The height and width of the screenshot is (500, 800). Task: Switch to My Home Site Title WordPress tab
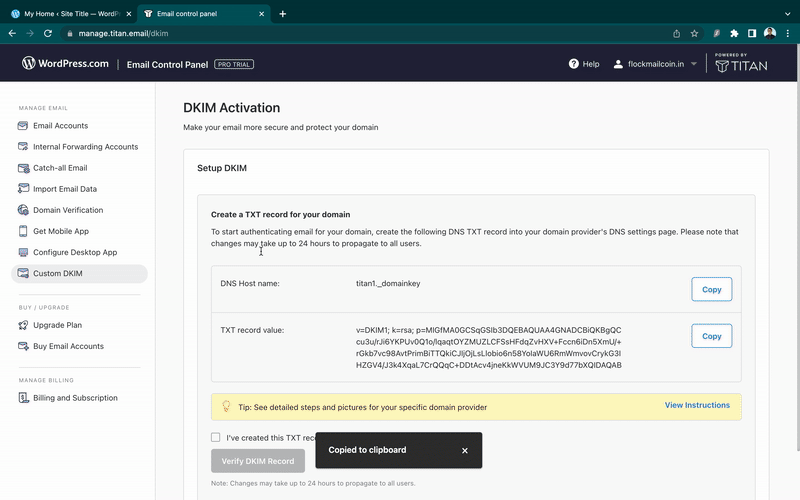coord(70,14)
